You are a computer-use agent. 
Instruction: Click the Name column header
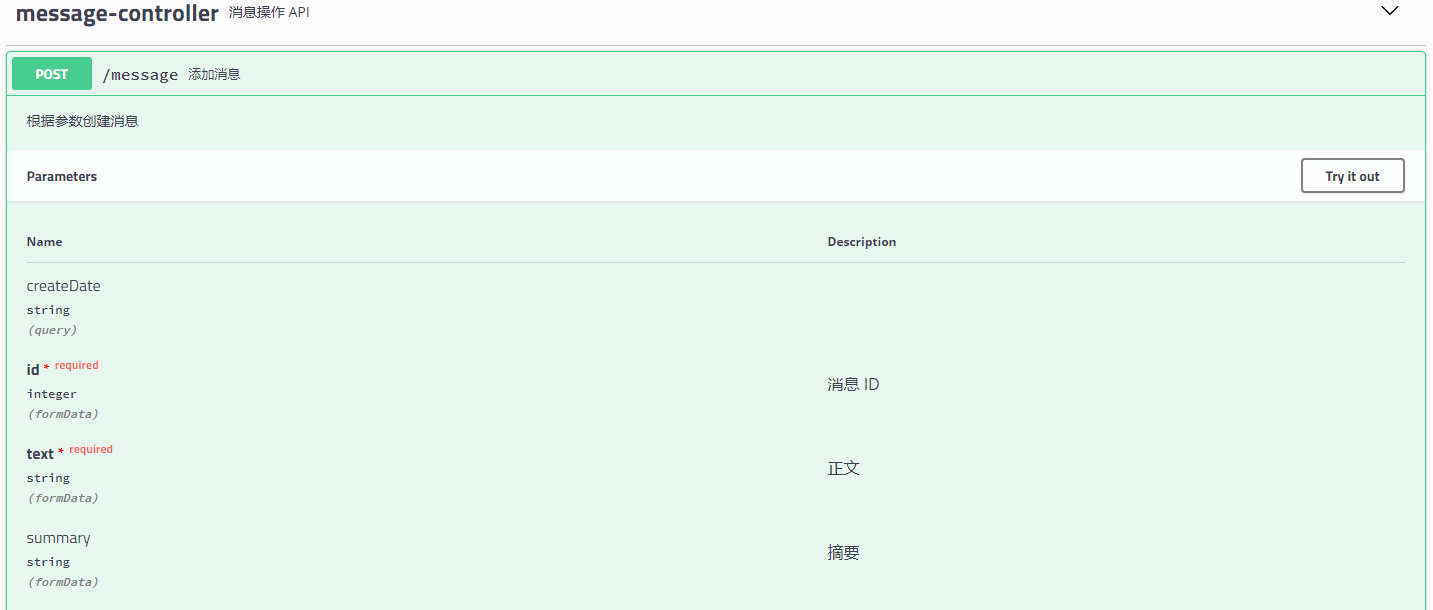44,242
